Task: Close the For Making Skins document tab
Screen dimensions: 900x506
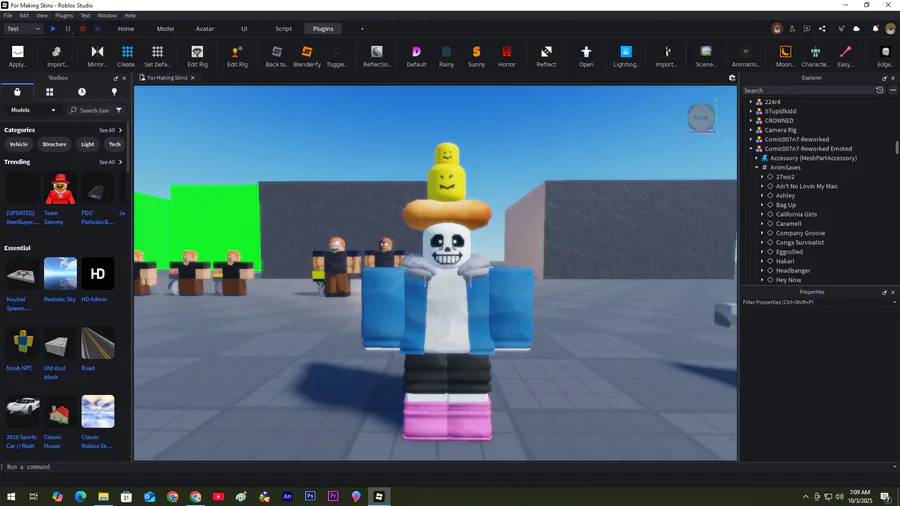Action: point(193,78)
